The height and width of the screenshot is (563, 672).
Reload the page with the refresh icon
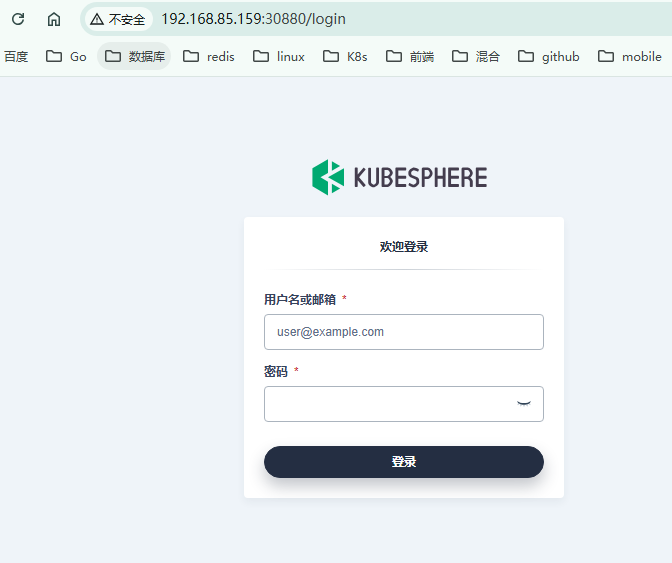(x=18, y=19)
